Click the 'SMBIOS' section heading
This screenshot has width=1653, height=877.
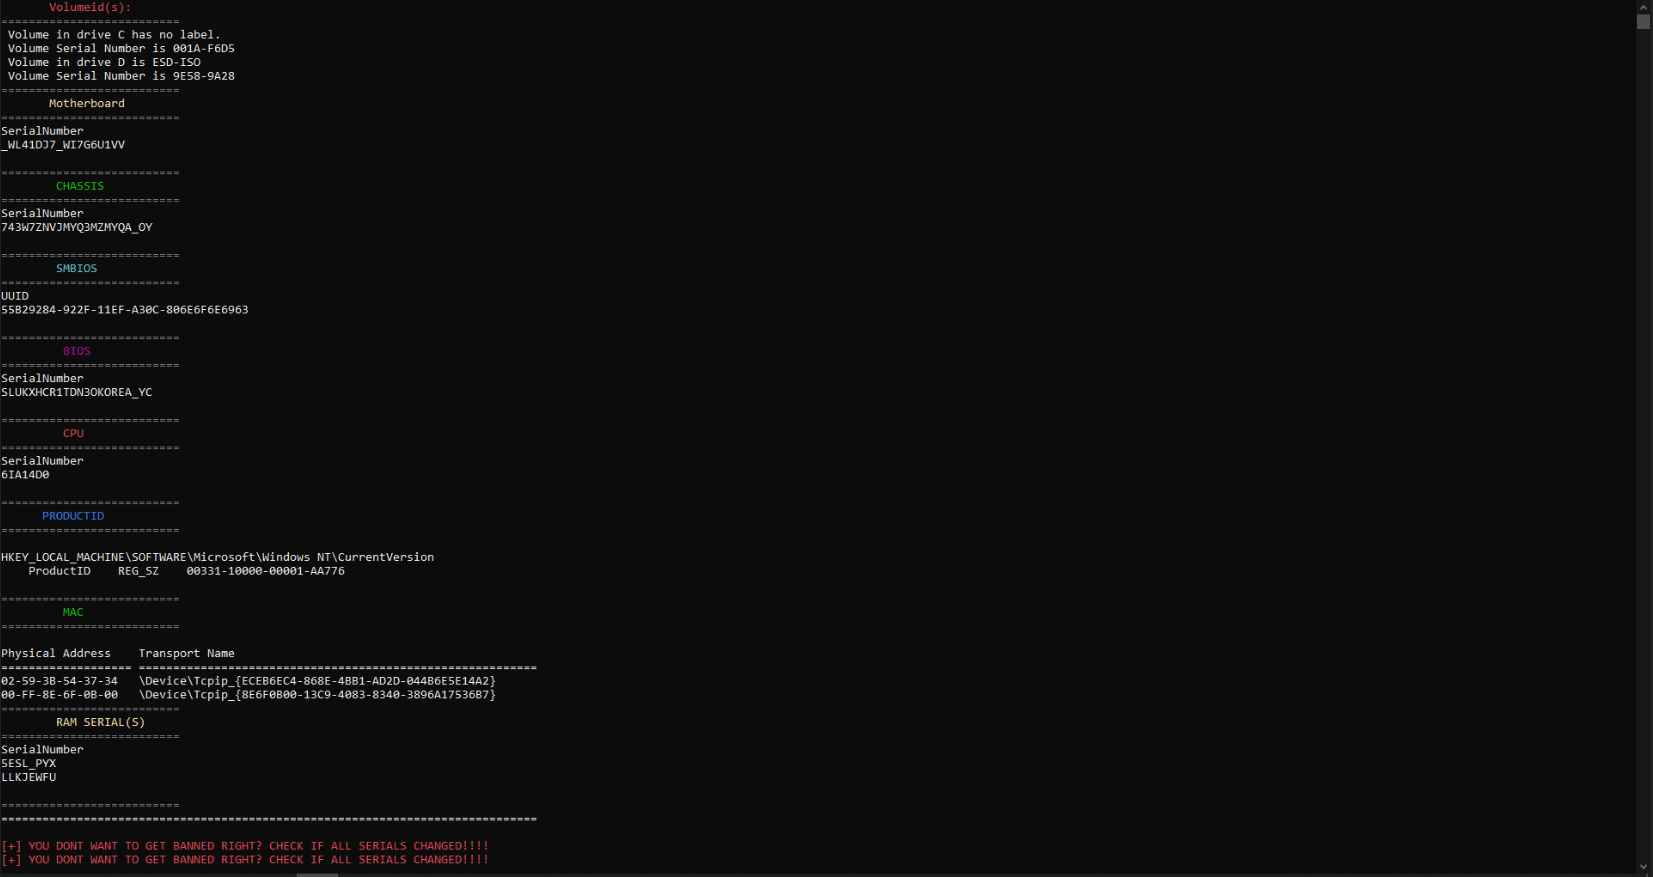(77, 268)
